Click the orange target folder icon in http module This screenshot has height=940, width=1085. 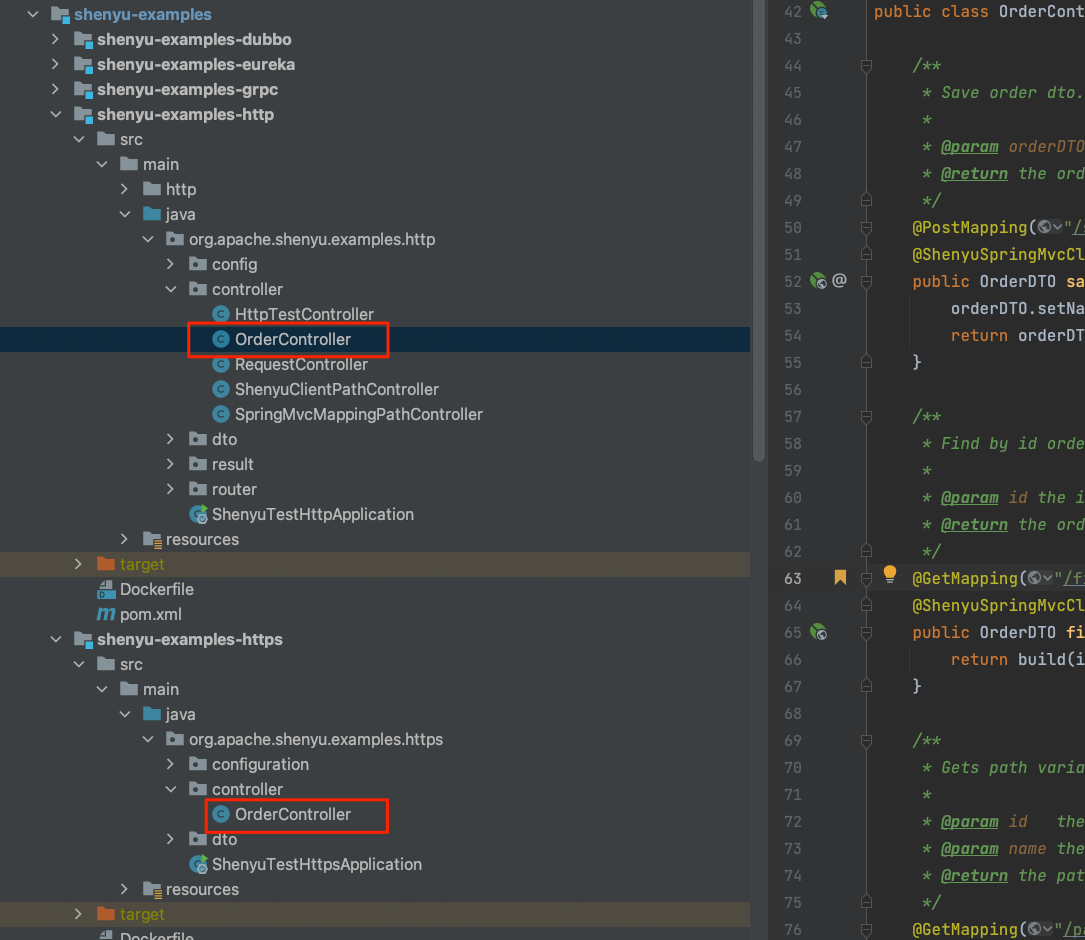tap(106, 563)
